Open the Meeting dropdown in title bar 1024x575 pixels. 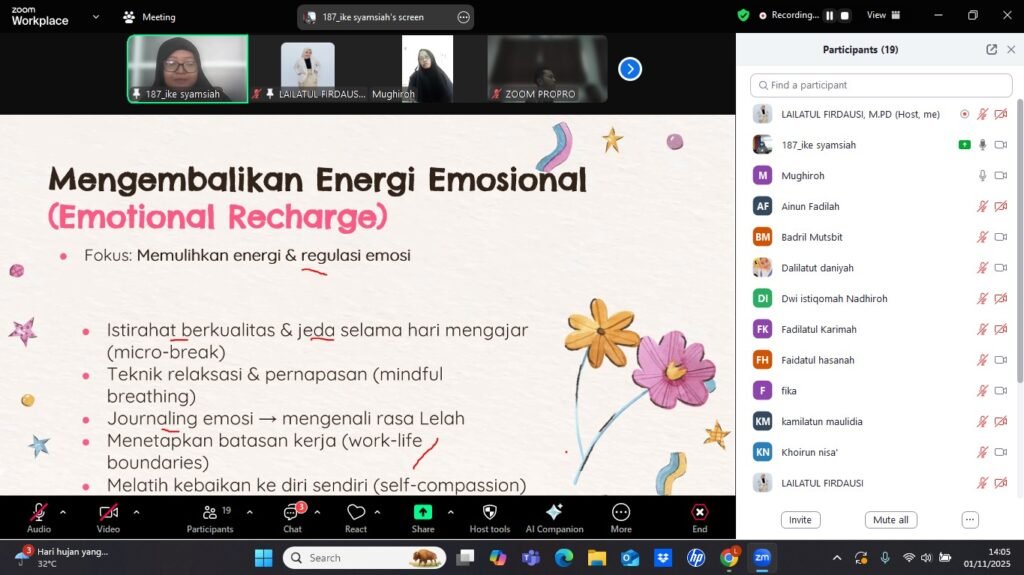pyautogui.click(x=149, y=17)
